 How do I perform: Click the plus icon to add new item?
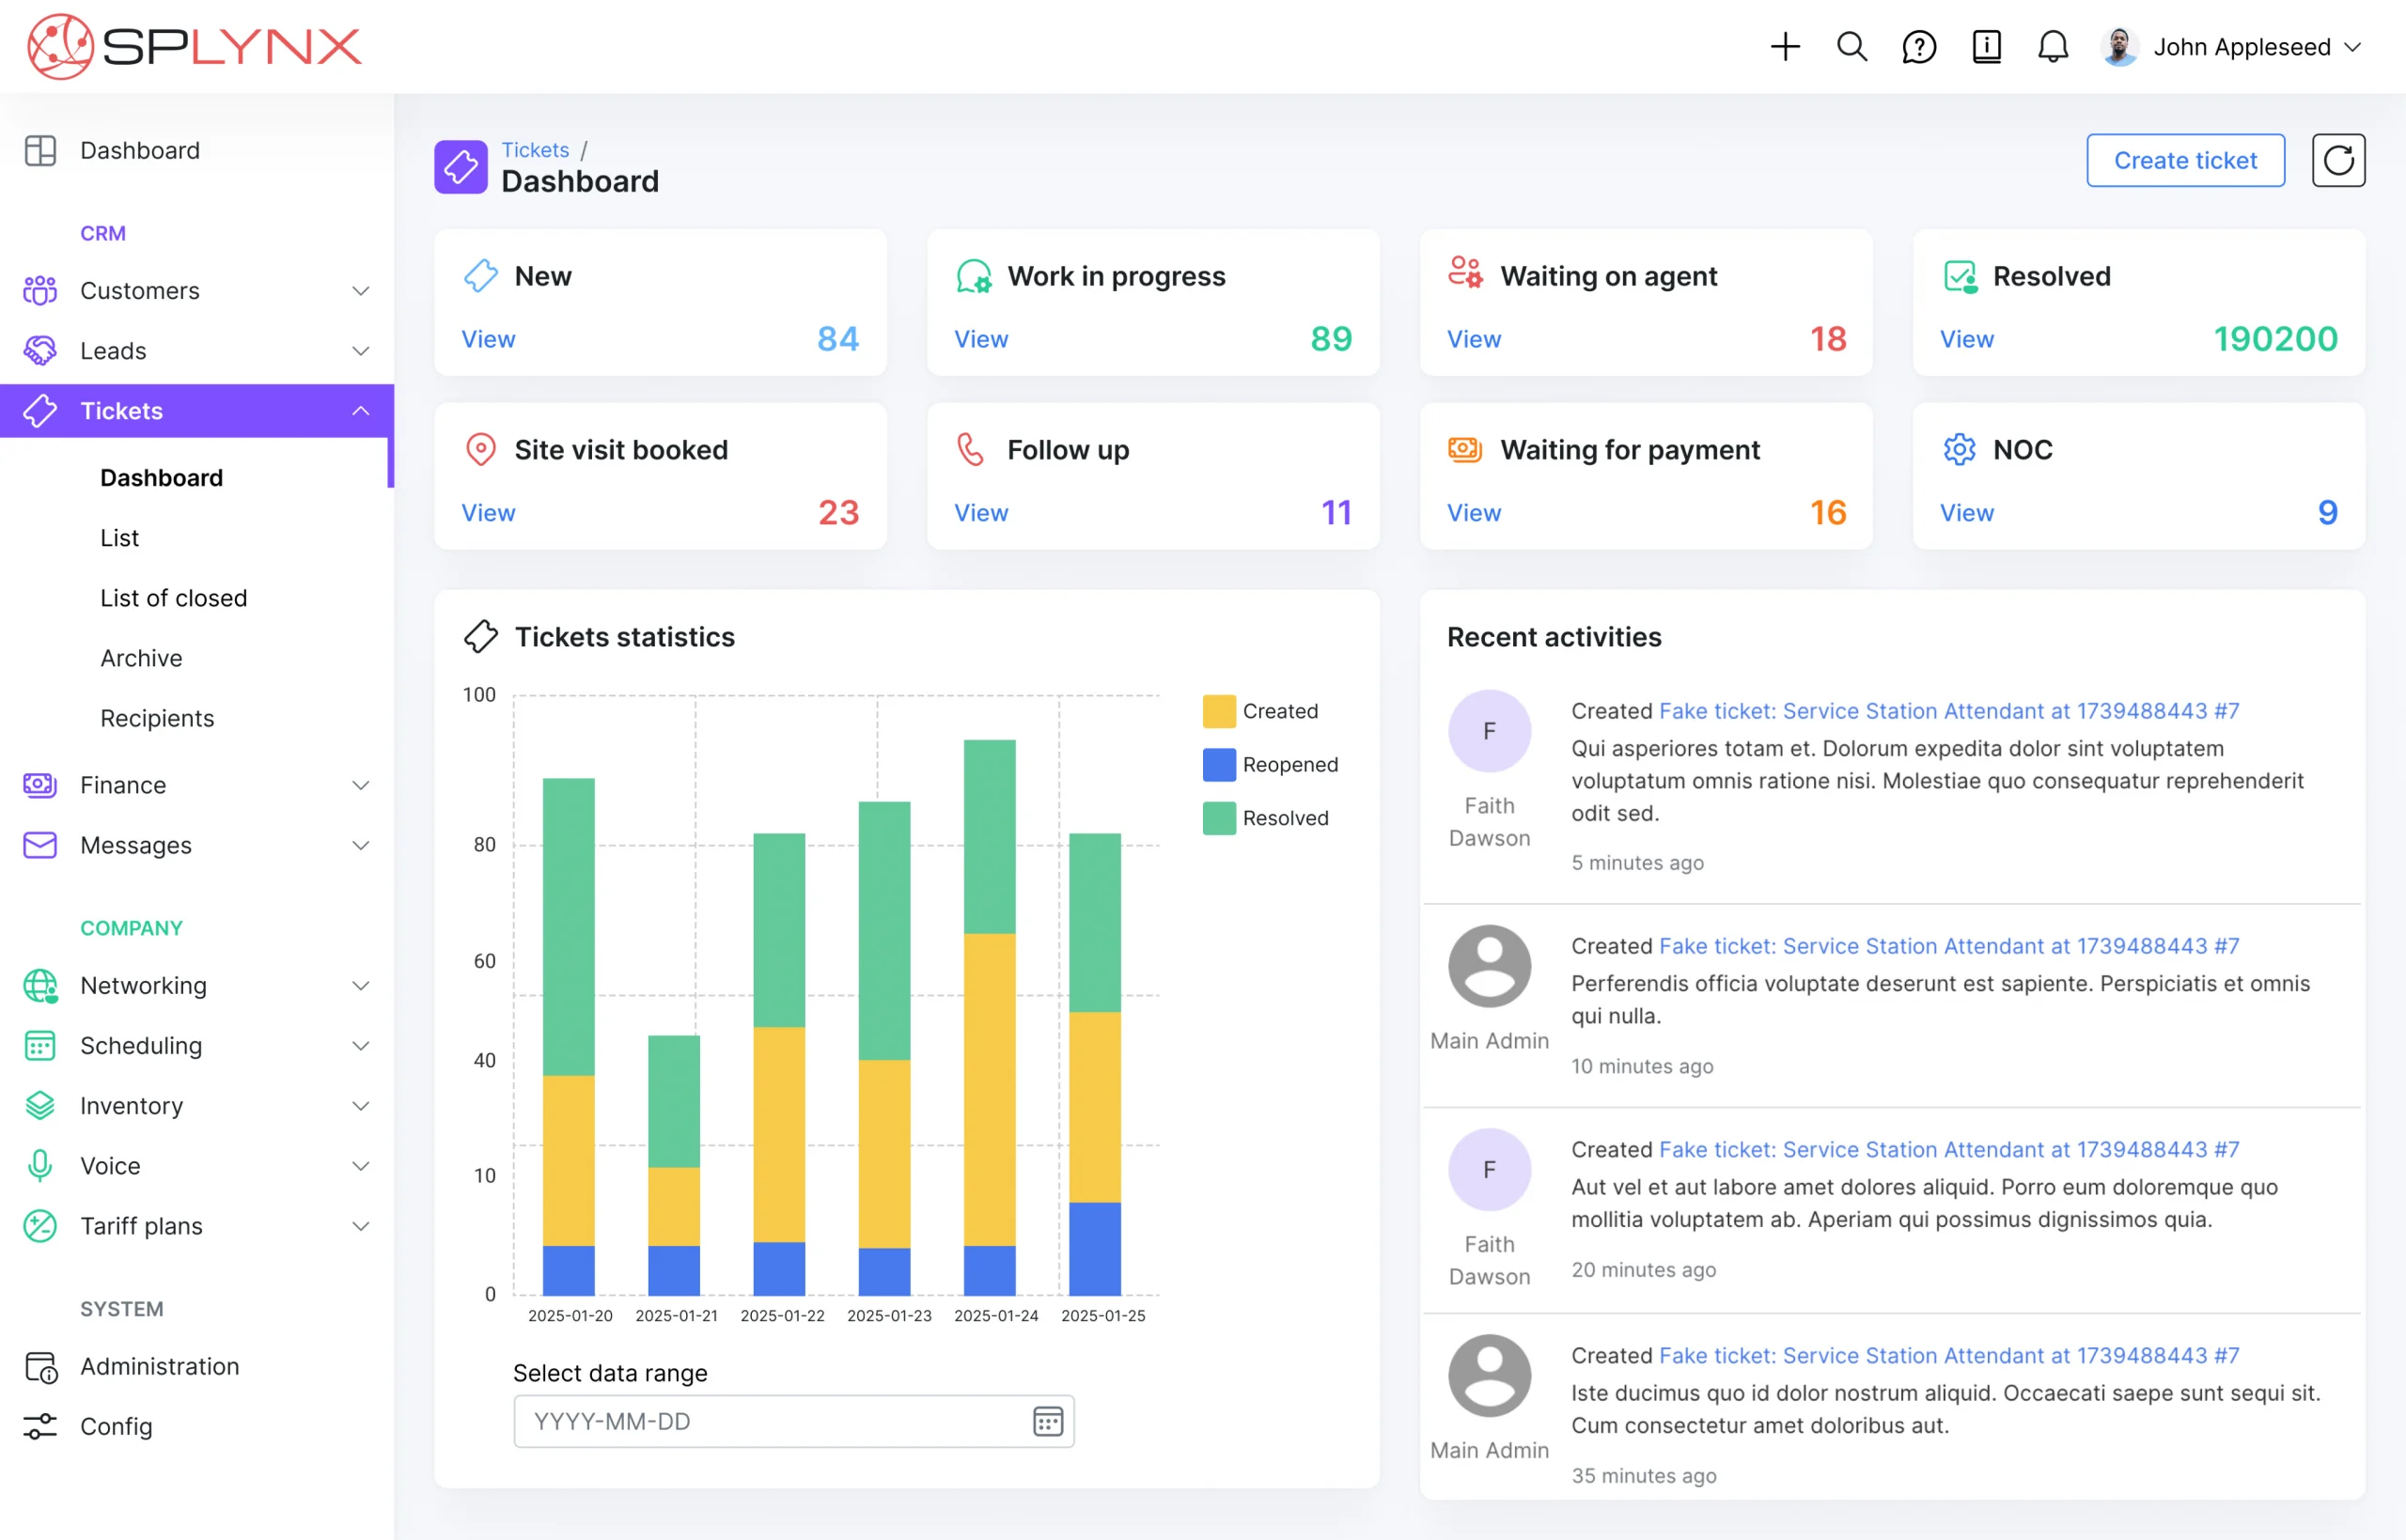click(1786, 46)
